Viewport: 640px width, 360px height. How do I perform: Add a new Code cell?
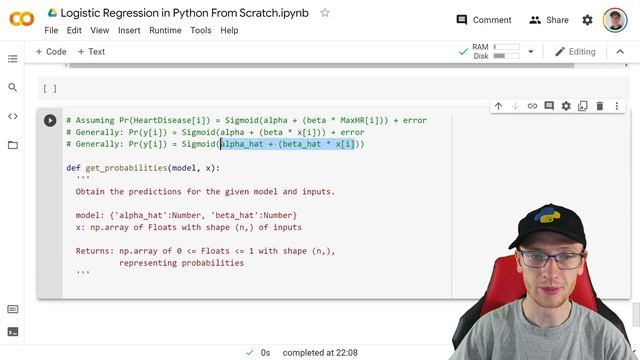51,52
